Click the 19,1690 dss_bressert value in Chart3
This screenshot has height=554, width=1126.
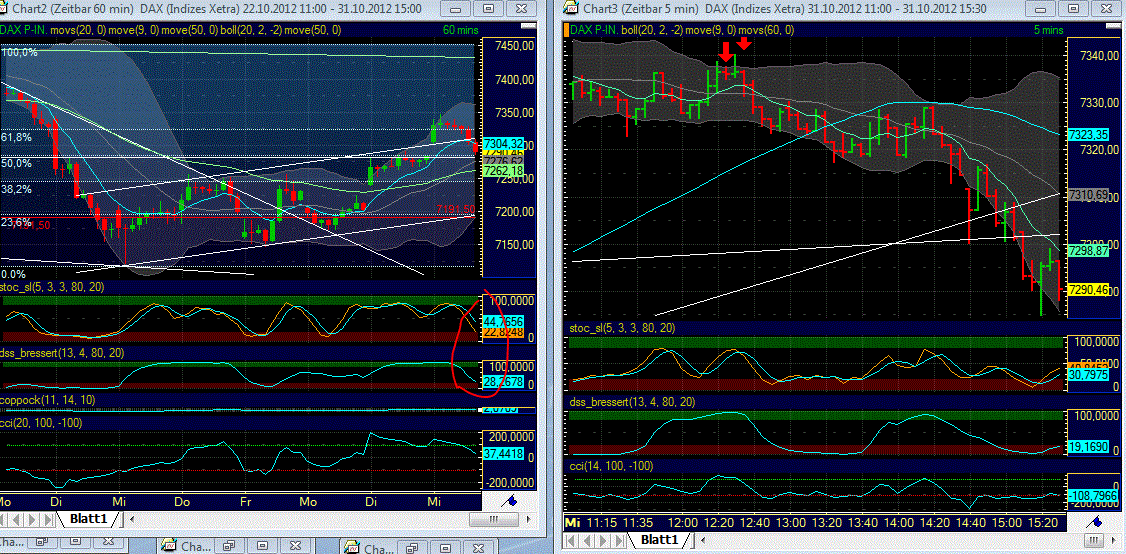(1089, 445)
